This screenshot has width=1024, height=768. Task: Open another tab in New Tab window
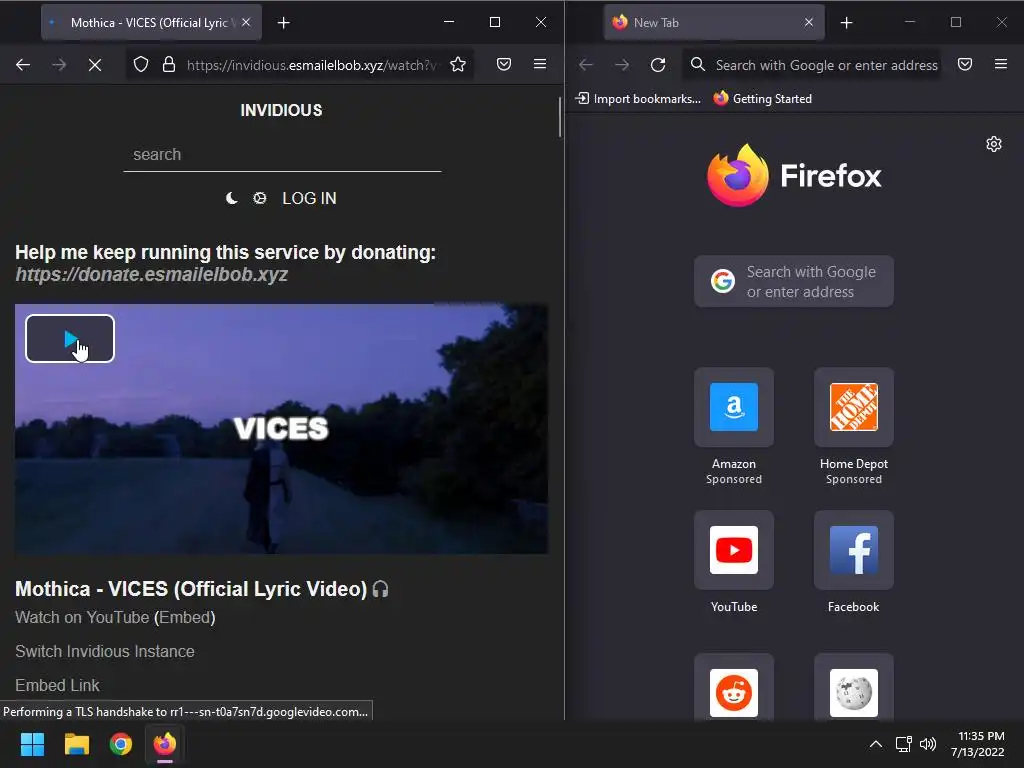tap(846, 23)
